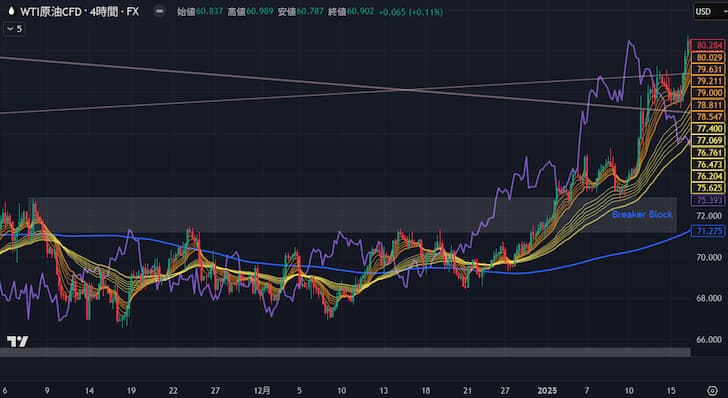This screenshot has width=728, height=398.
Task: Select the 終値 60.902 close value
Action: [x=351, y=12]
